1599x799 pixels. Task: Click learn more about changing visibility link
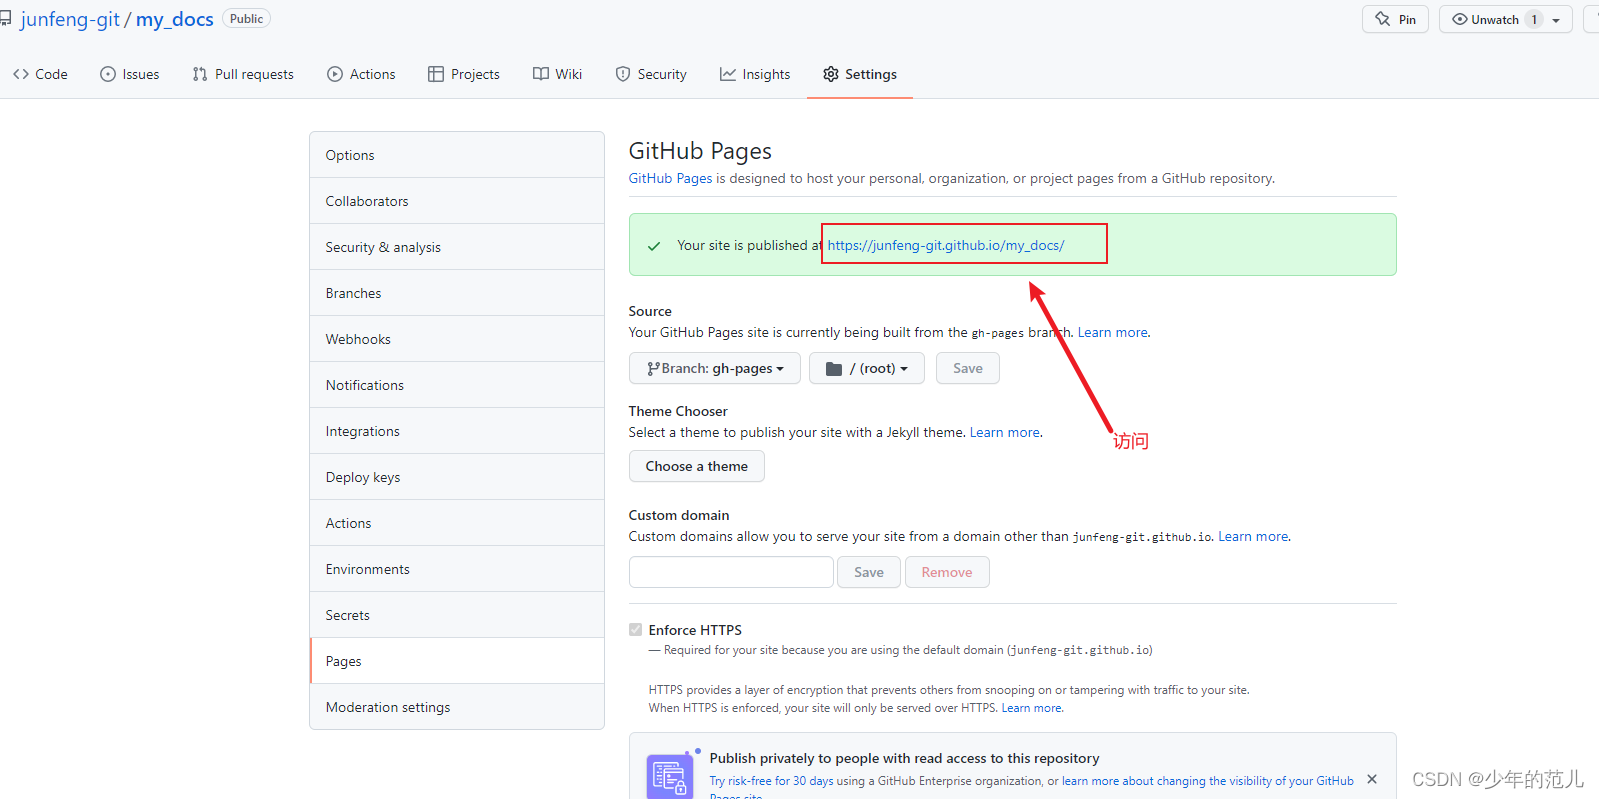click(x=1207, y=781)
